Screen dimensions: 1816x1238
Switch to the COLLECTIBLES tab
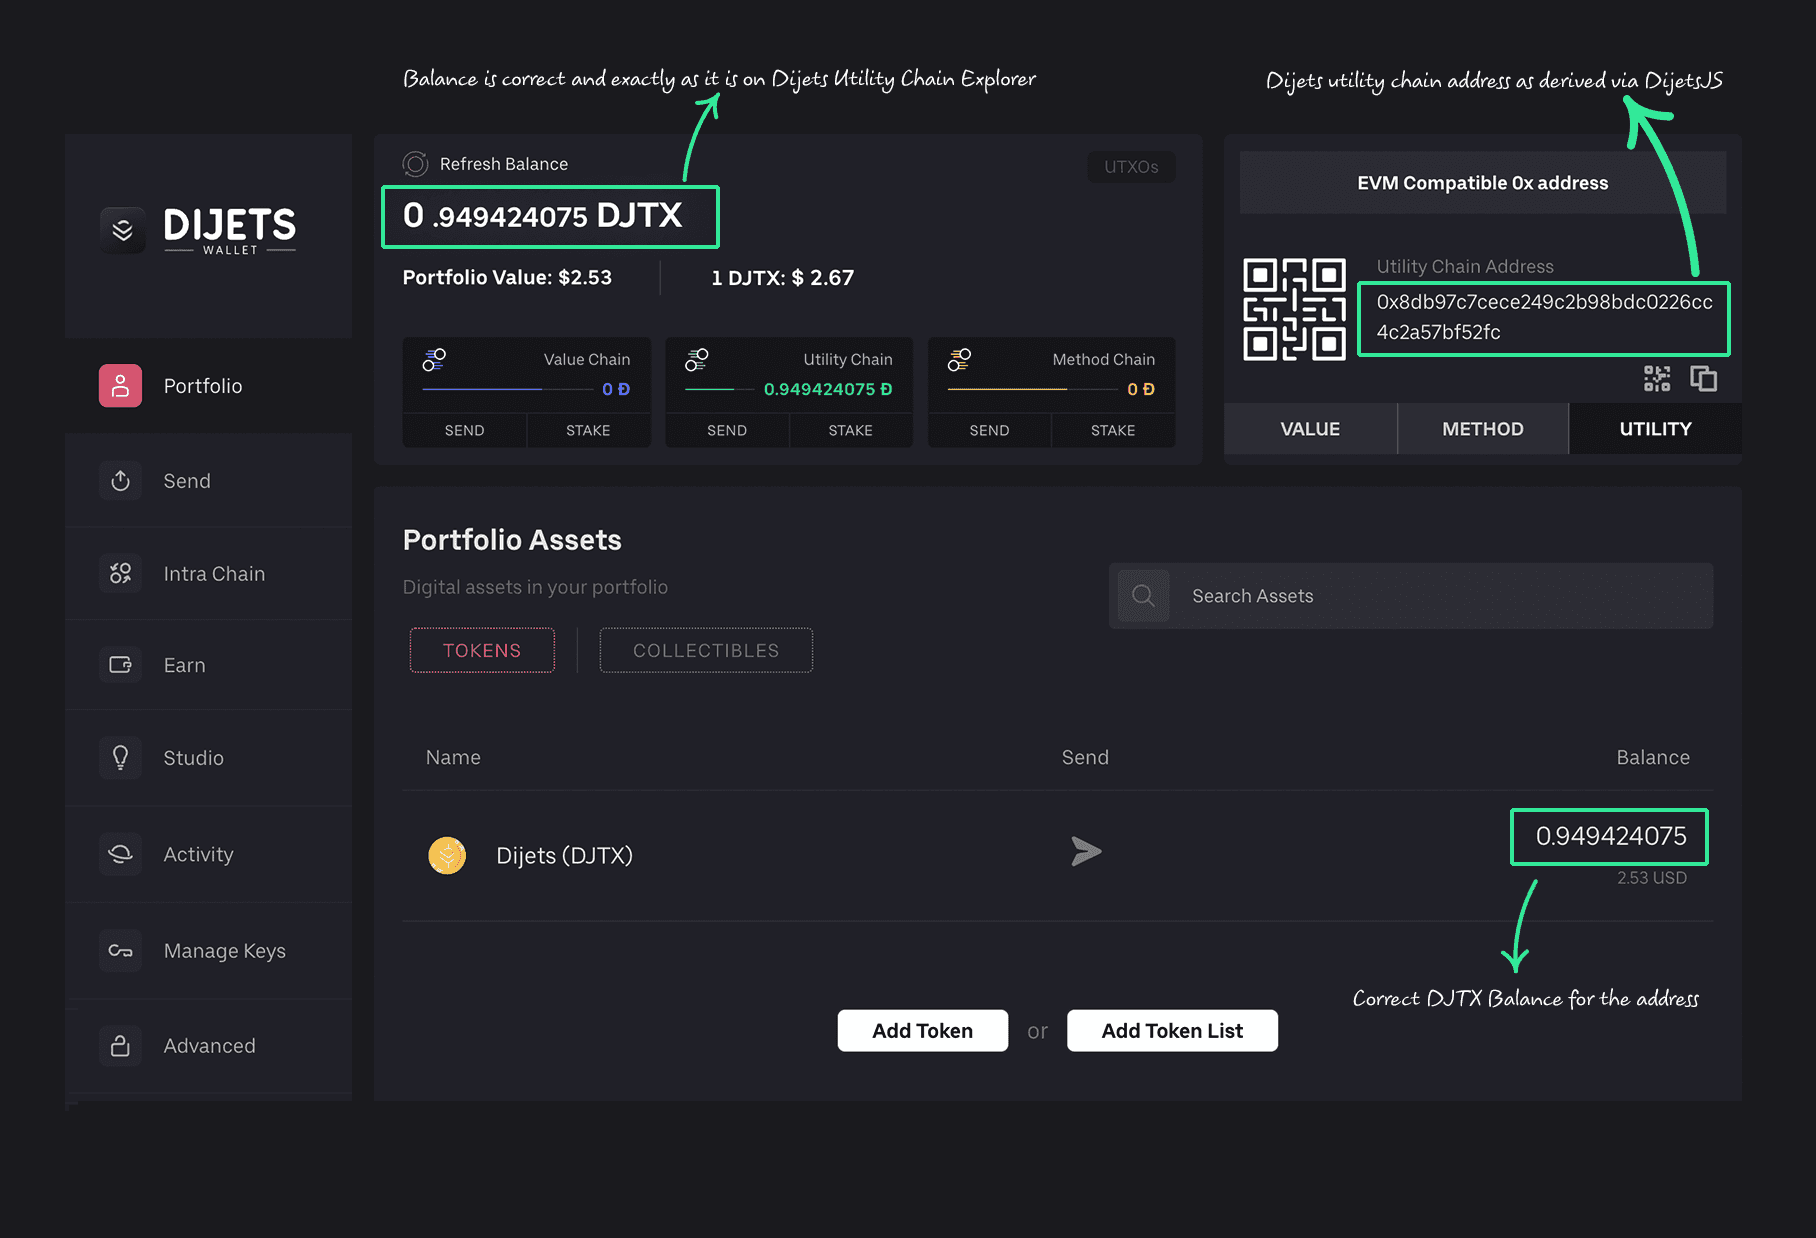(x=705, y=651)
